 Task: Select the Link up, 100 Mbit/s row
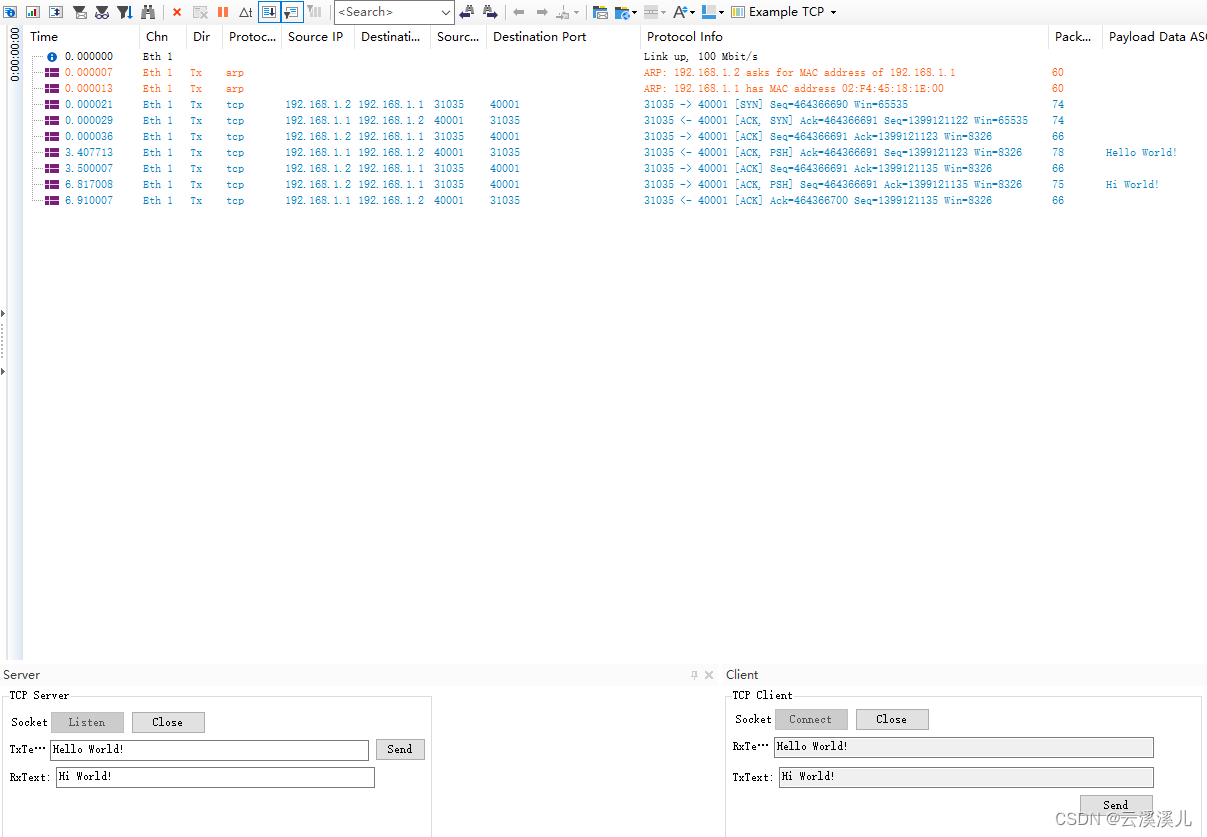[615, 57]
